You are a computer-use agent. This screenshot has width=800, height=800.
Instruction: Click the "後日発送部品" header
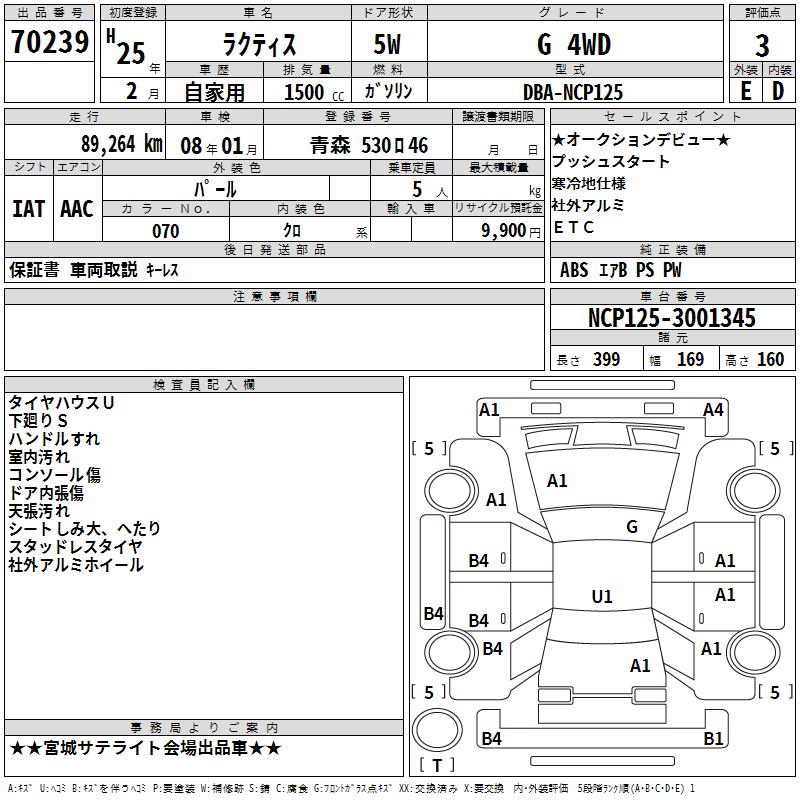274,249
